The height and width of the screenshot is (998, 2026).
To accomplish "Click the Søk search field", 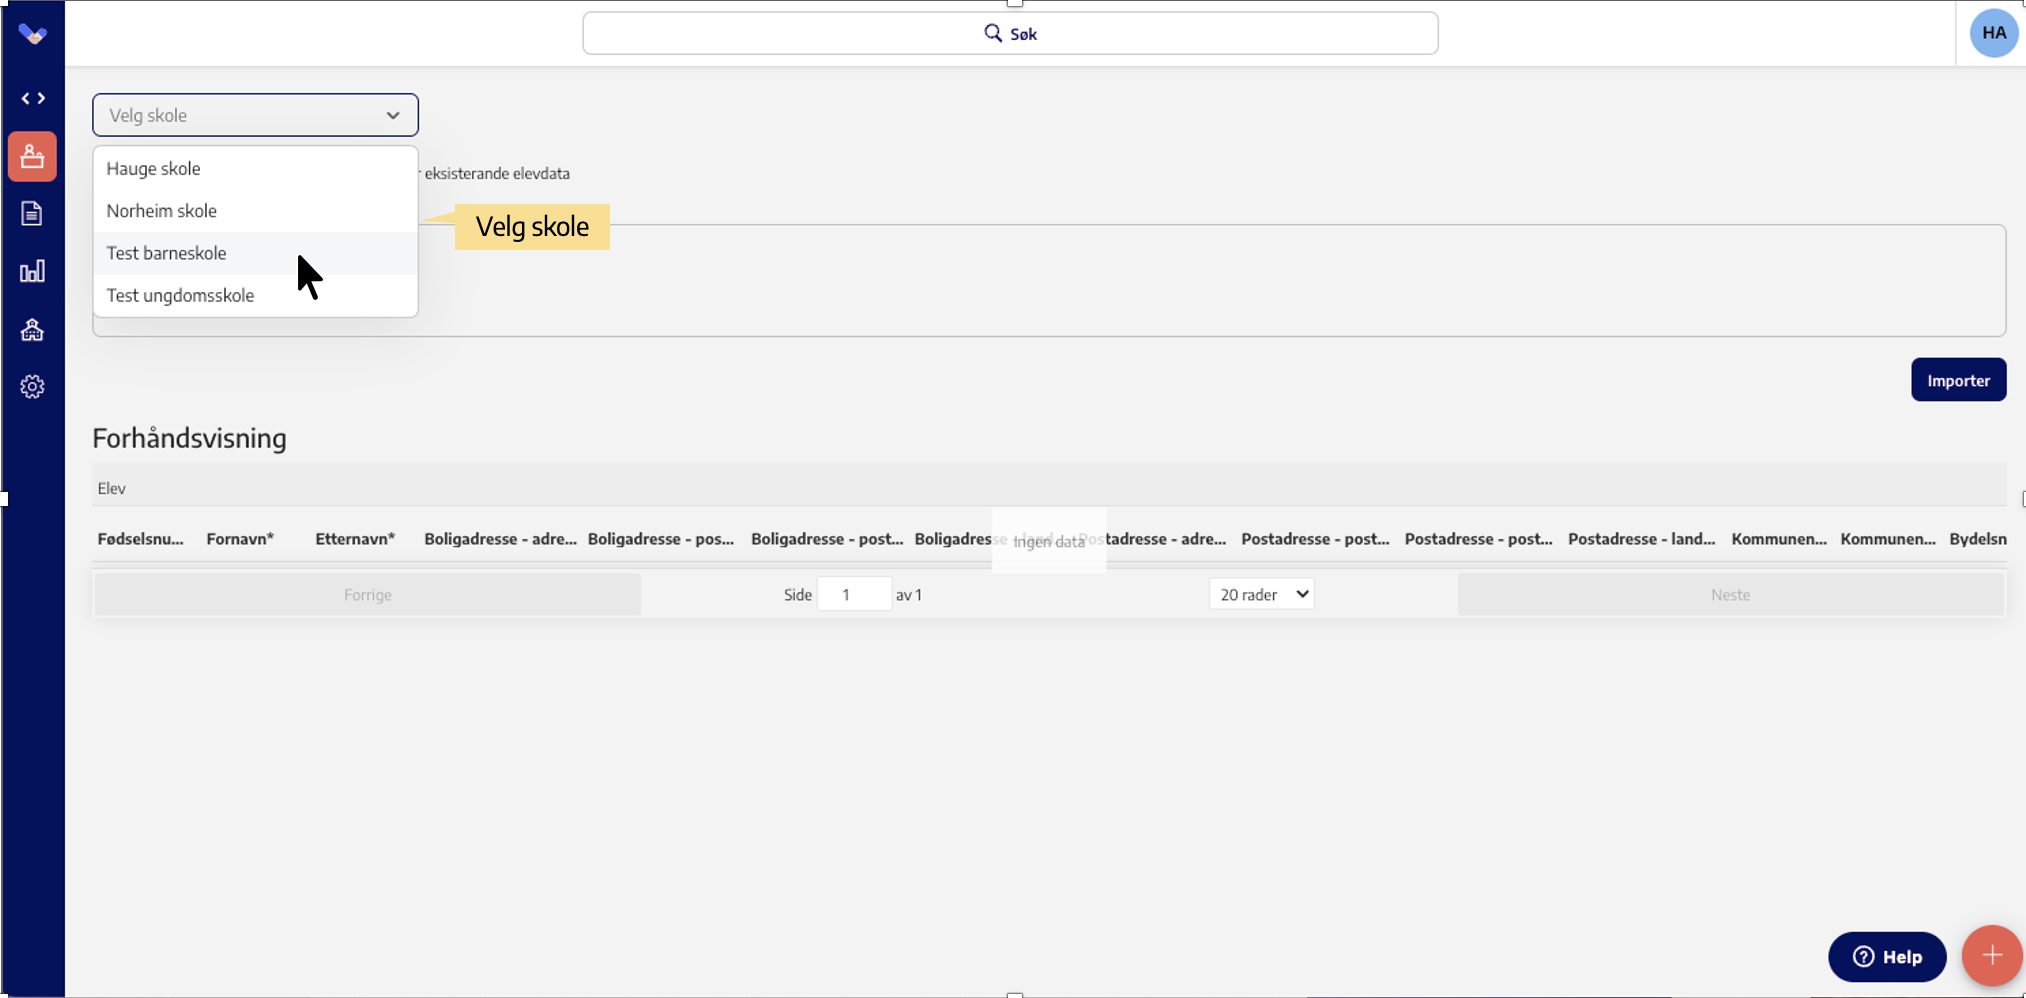I will tap(1010, 34).
